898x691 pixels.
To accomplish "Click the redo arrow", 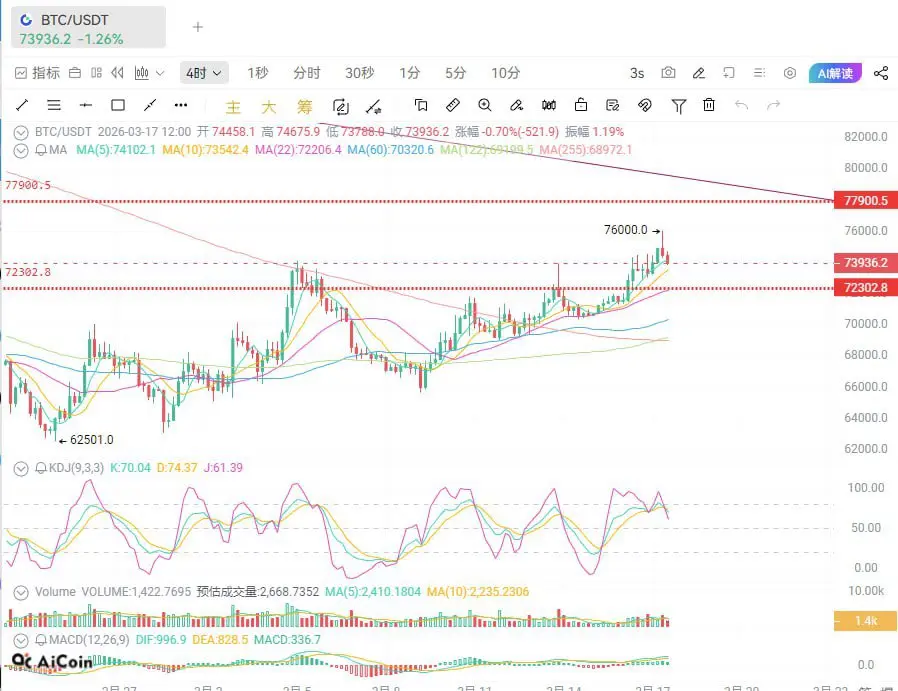I will [x=774, y=105].
